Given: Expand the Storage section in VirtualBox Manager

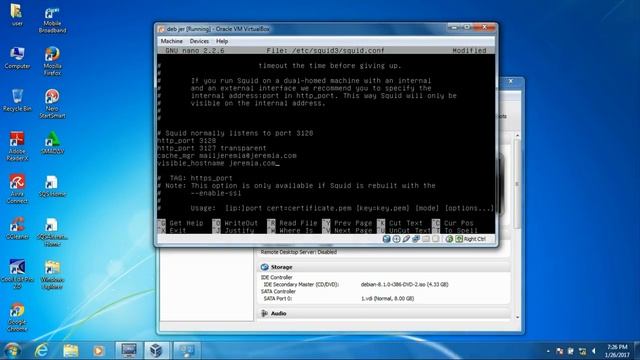Looking at the screenshot, I should point(282,267).
